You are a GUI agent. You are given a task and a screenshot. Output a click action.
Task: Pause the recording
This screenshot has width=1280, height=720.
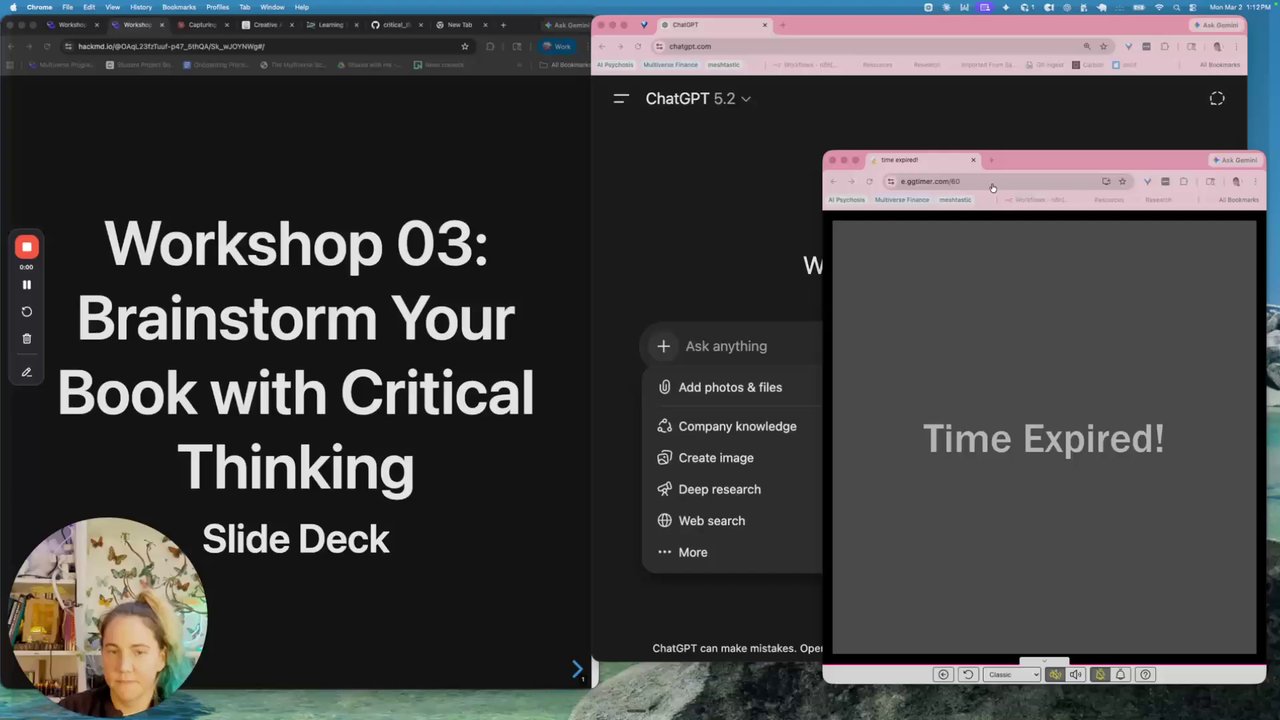pyautogui.click(x=27, y=285)
